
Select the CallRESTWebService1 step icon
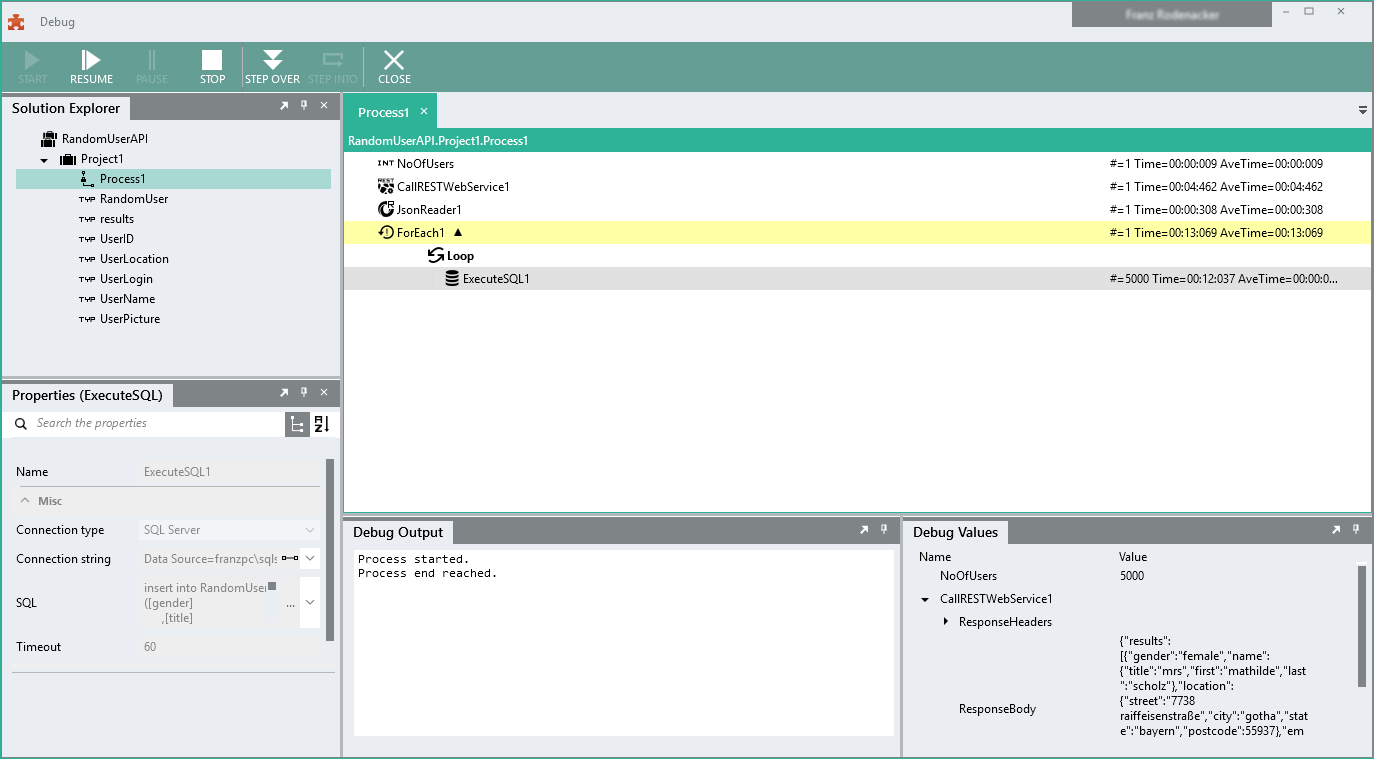[386, 186]
